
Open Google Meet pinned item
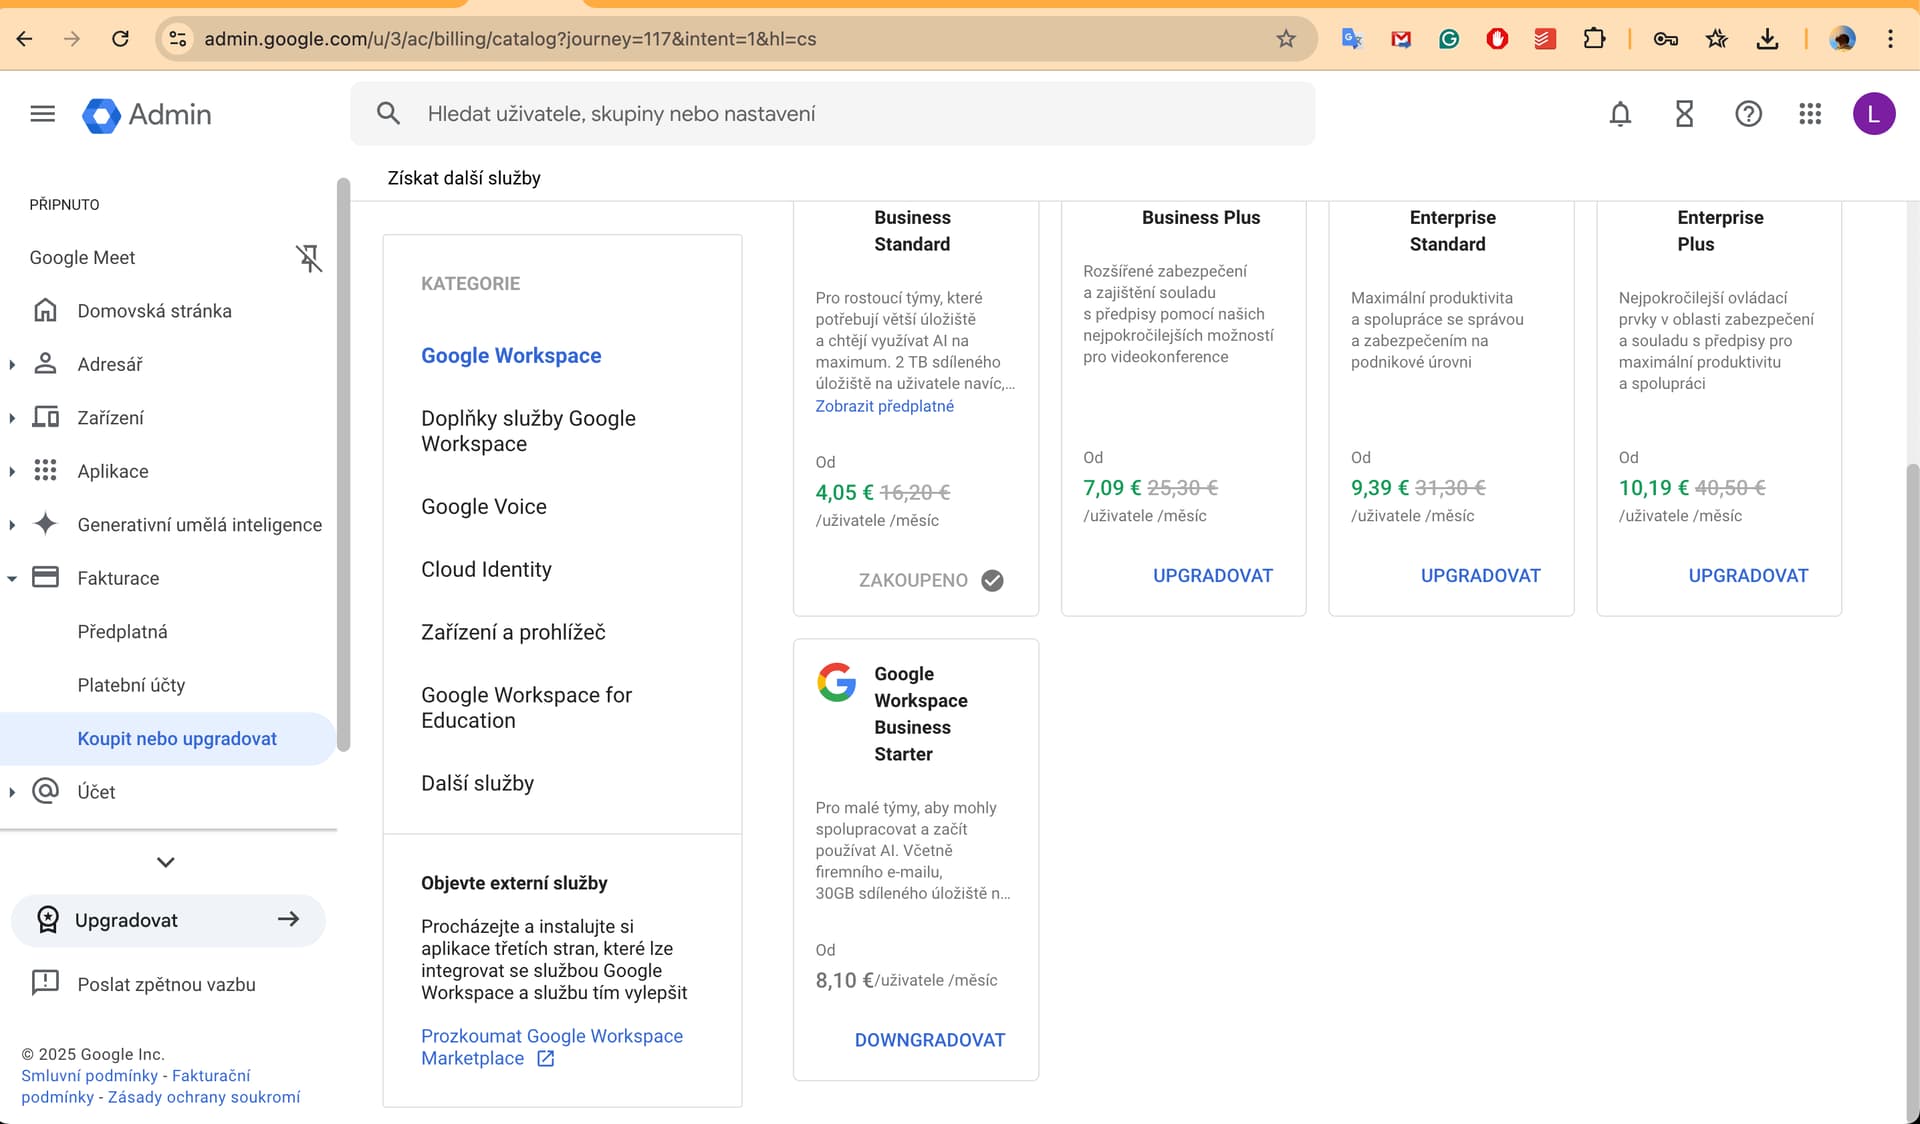pyautogui.click(x=82, y=258)
